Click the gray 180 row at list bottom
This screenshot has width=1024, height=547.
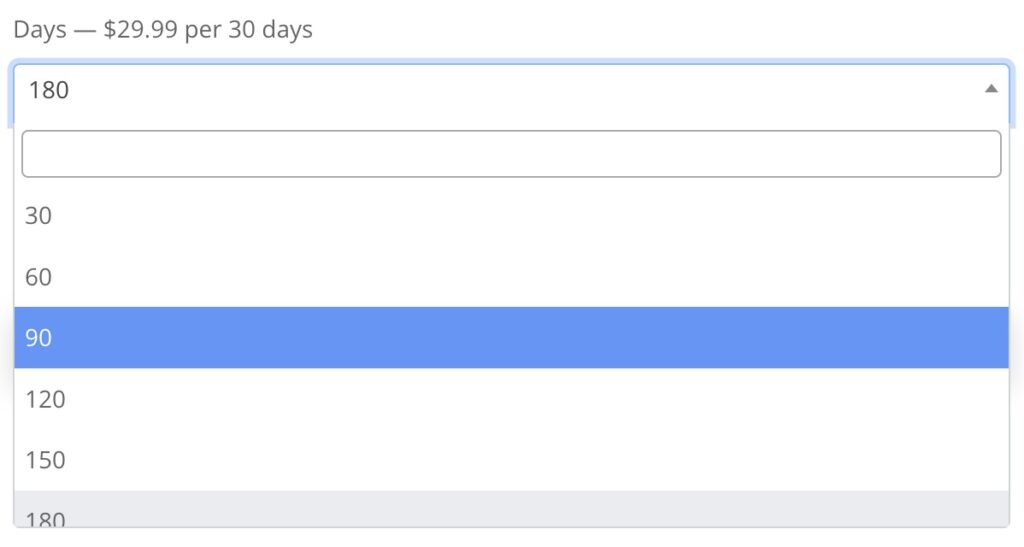(x=511, y=510)
